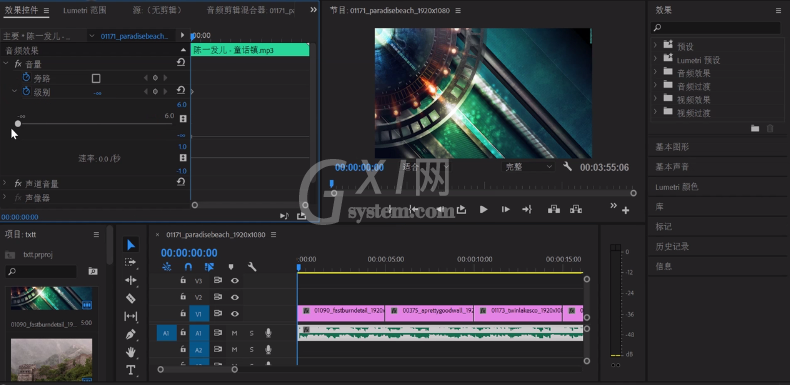Reset the 级别 parameter
The width and height of the screenshot is (790, 385).
click(181, 90)
